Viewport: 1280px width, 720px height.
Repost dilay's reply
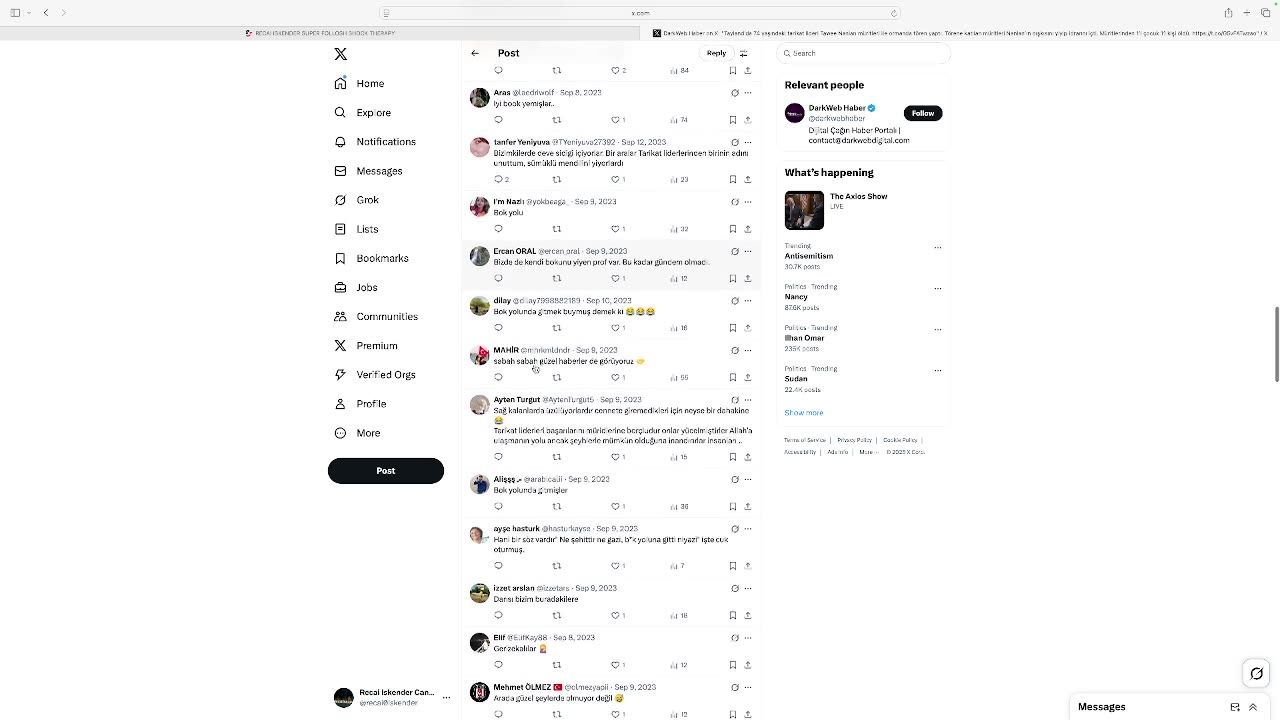(x=557, y=328)
